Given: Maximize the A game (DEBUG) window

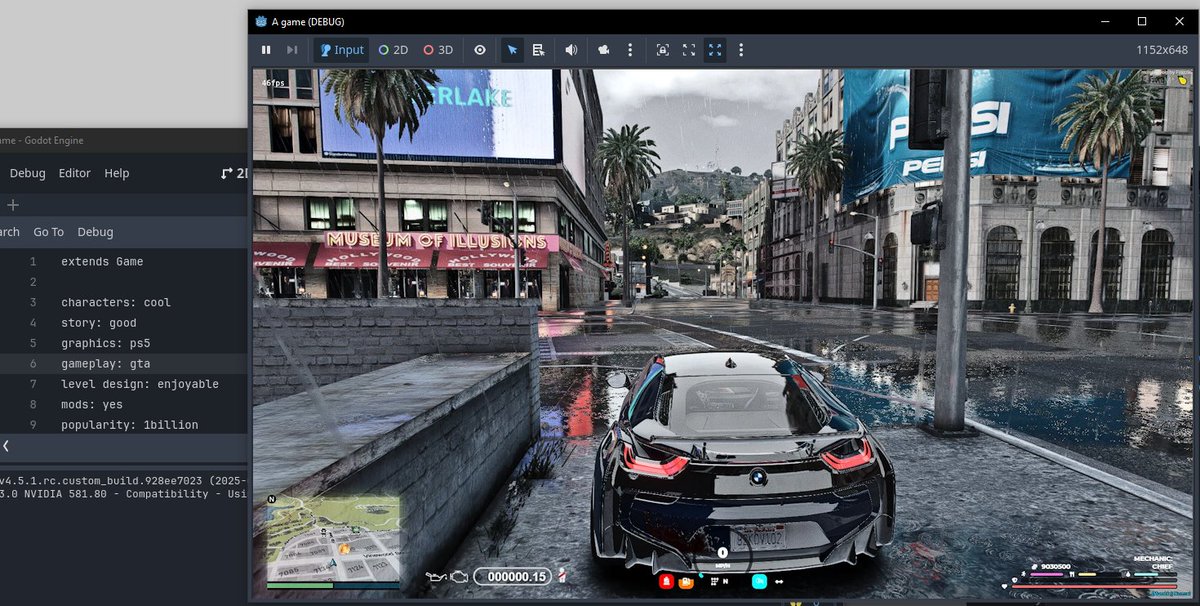Looking at the screenshot, I should 1142,21.
